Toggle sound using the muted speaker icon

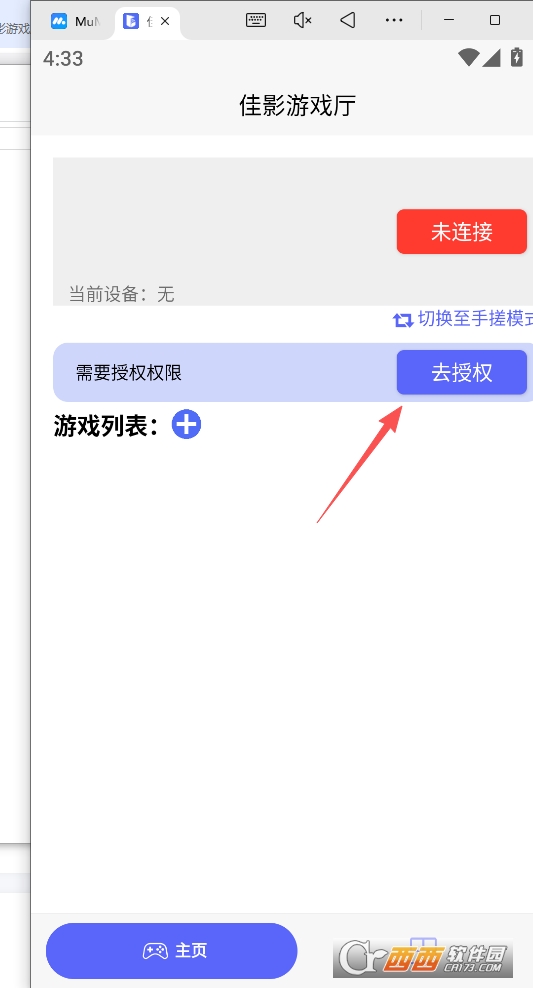pyautogui.click(x=302, y=20)
